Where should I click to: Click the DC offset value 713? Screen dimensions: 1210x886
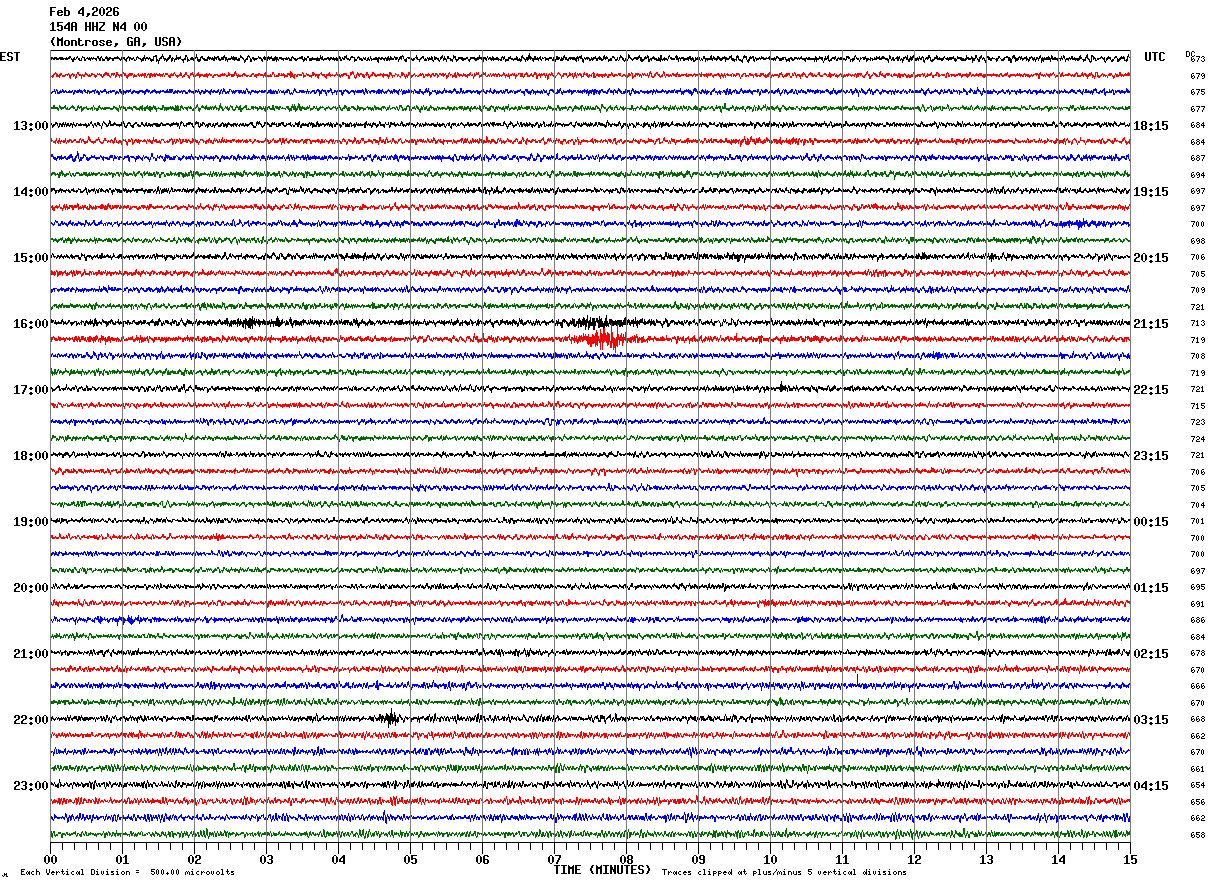tap(1198, 324)
